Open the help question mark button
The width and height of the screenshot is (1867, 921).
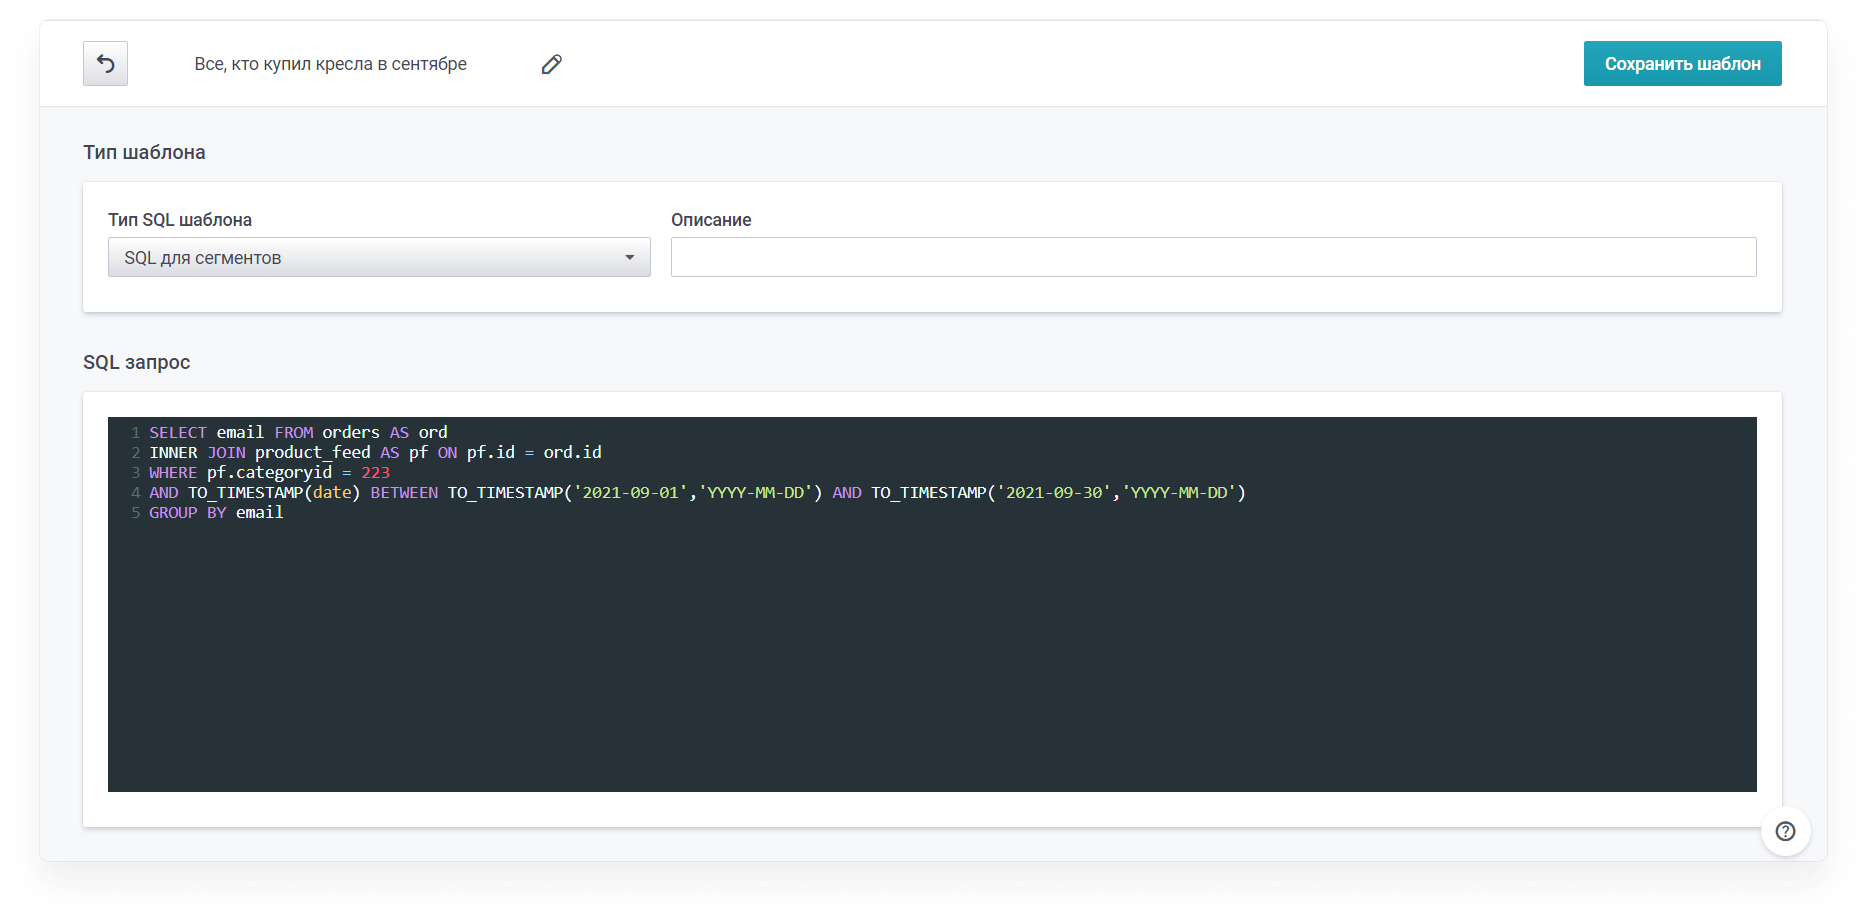pos(1785,831)
